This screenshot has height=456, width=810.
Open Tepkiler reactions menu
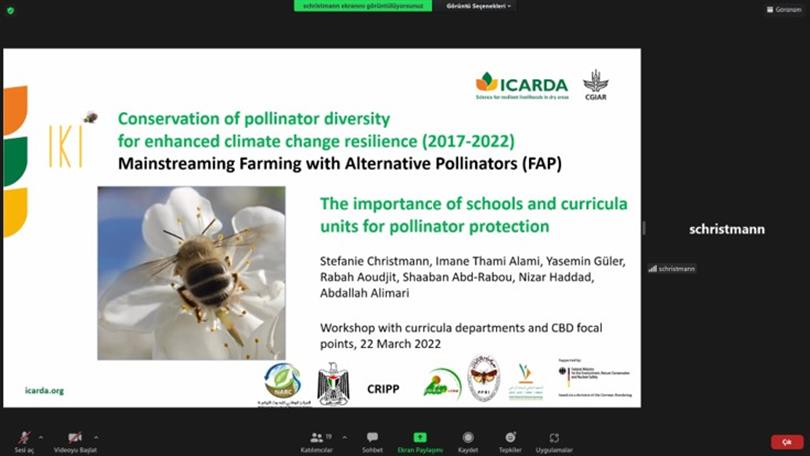tap(510, 441)
